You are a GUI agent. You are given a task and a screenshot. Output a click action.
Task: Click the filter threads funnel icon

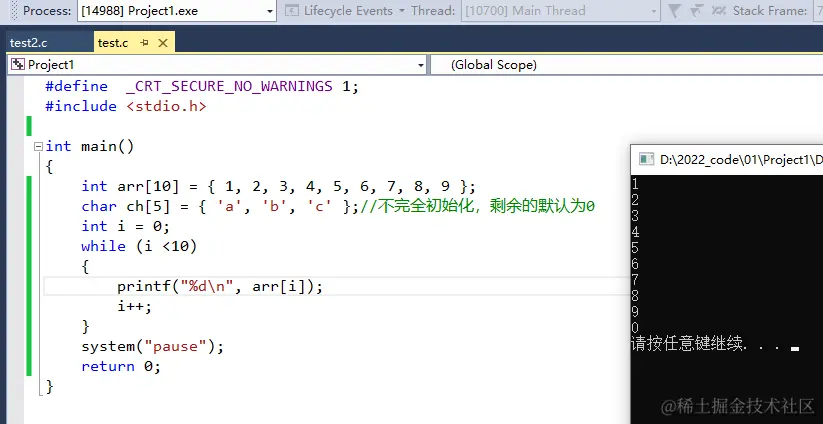pos(675,10)
